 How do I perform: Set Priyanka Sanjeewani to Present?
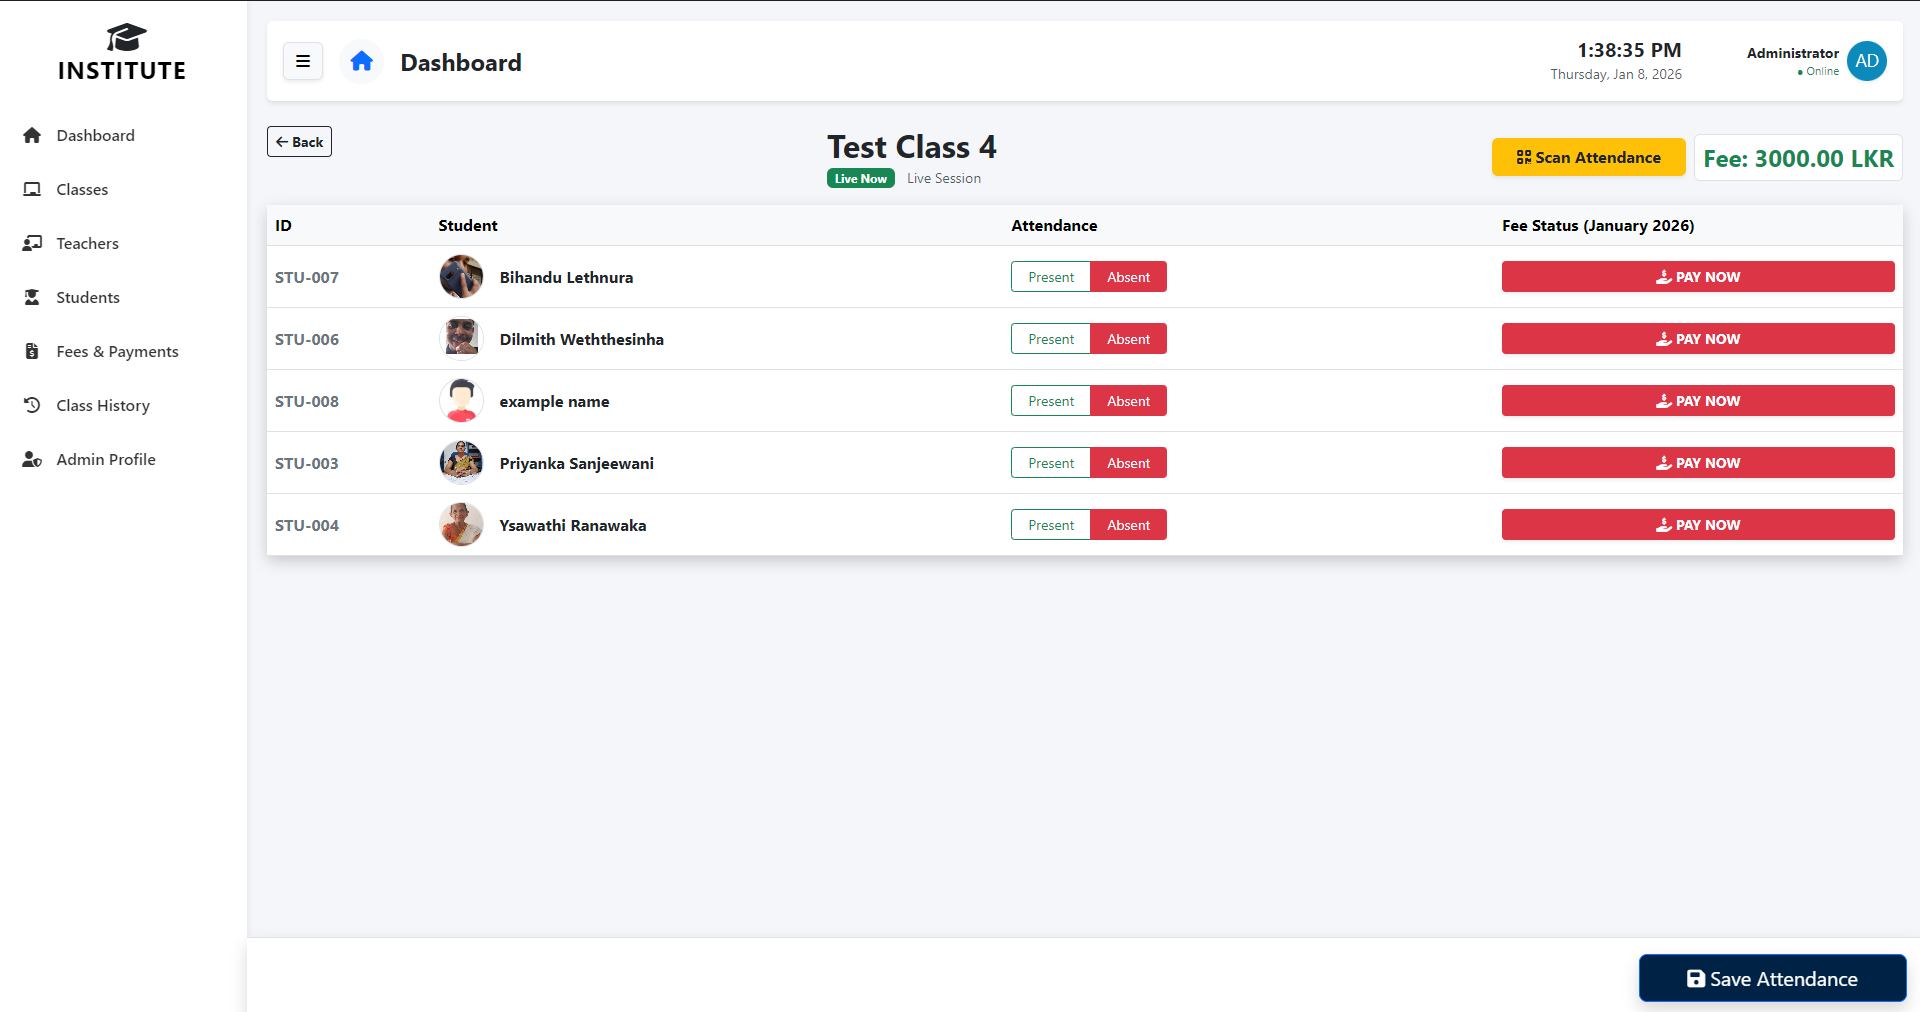pyautogui.click(x=1050, y=463)
